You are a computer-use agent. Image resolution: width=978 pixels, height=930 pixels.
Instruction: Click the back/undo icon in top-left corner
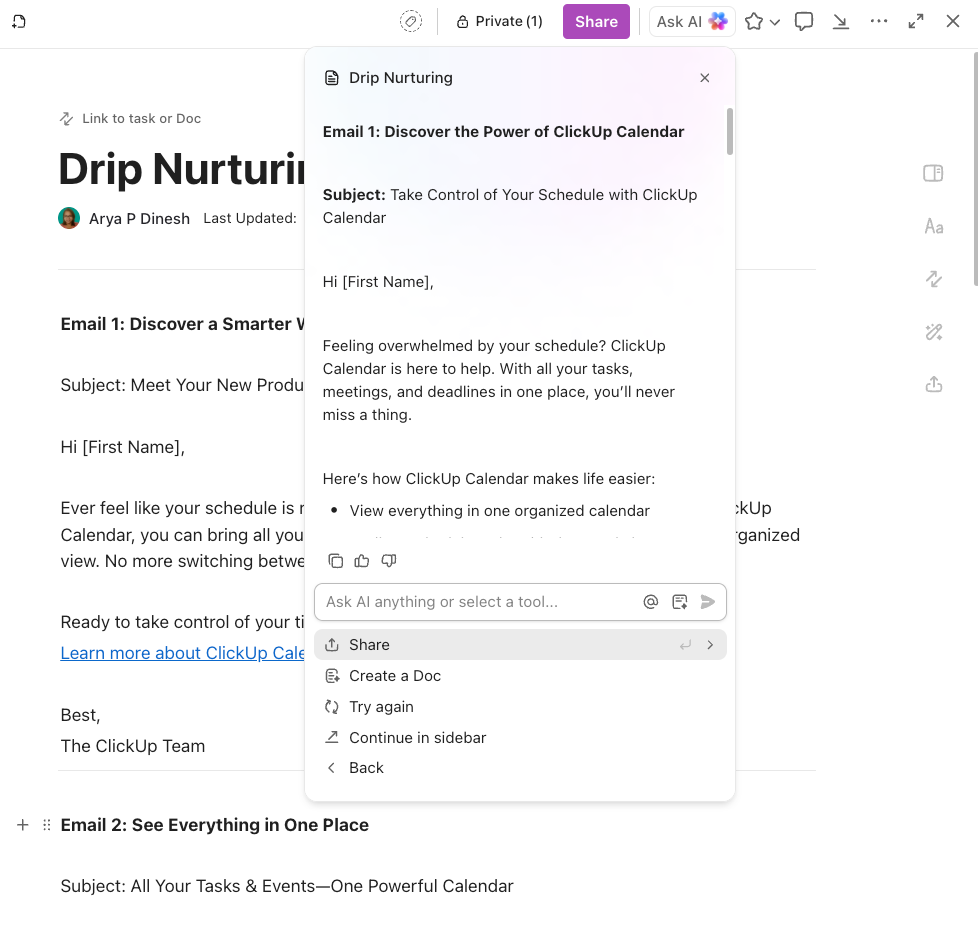[x=19, y=22]
